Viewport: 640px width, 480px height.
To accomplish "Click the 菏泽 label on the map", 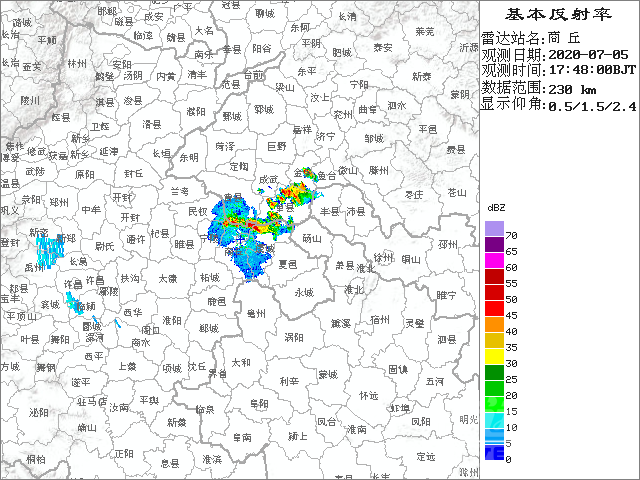I will [224, 146].
